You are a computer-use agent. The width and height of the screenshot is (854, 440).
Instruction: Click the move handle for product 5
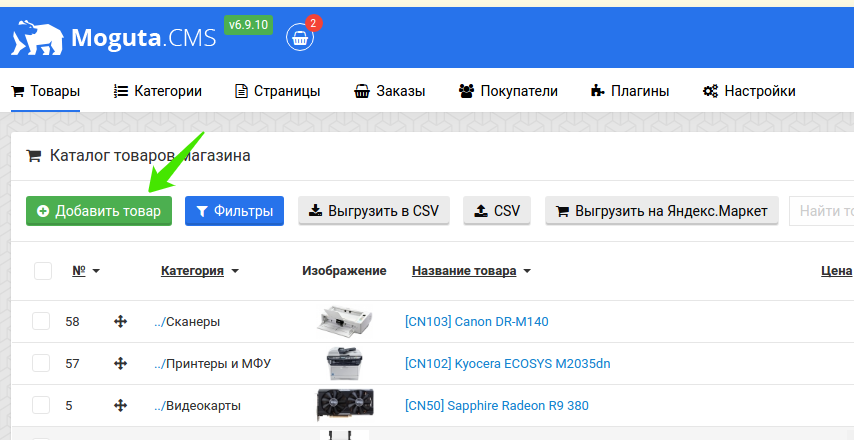[120, 405]
